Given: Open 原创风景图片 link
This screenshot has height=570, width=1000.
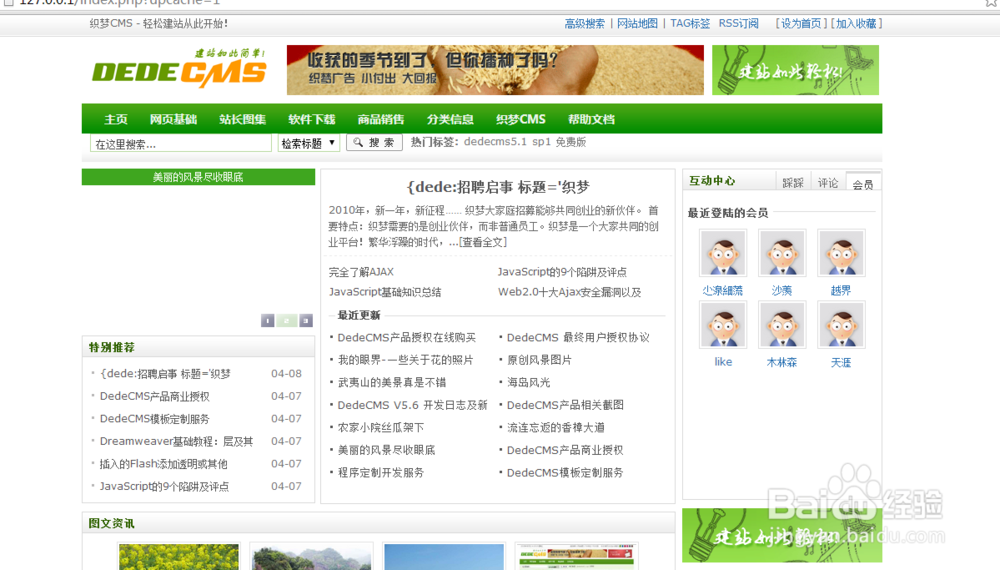Looking at the screenshot, I should 539,360.
